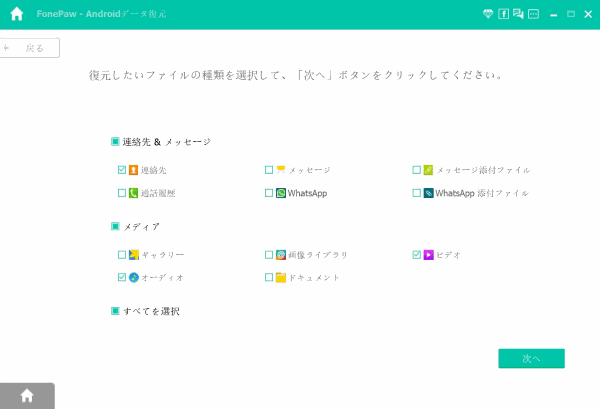The image size is (600, 409).
Task: Check the ギャラリー checkbox
Action: coord(122,255)
